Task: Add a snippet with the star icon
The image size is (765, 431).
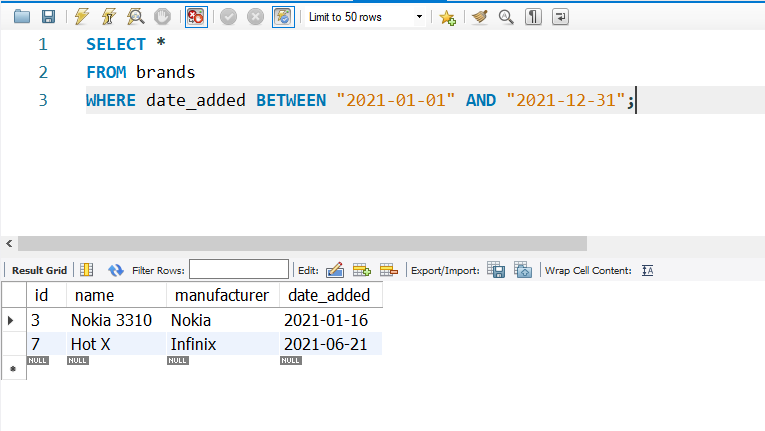Action: point(447,17)
